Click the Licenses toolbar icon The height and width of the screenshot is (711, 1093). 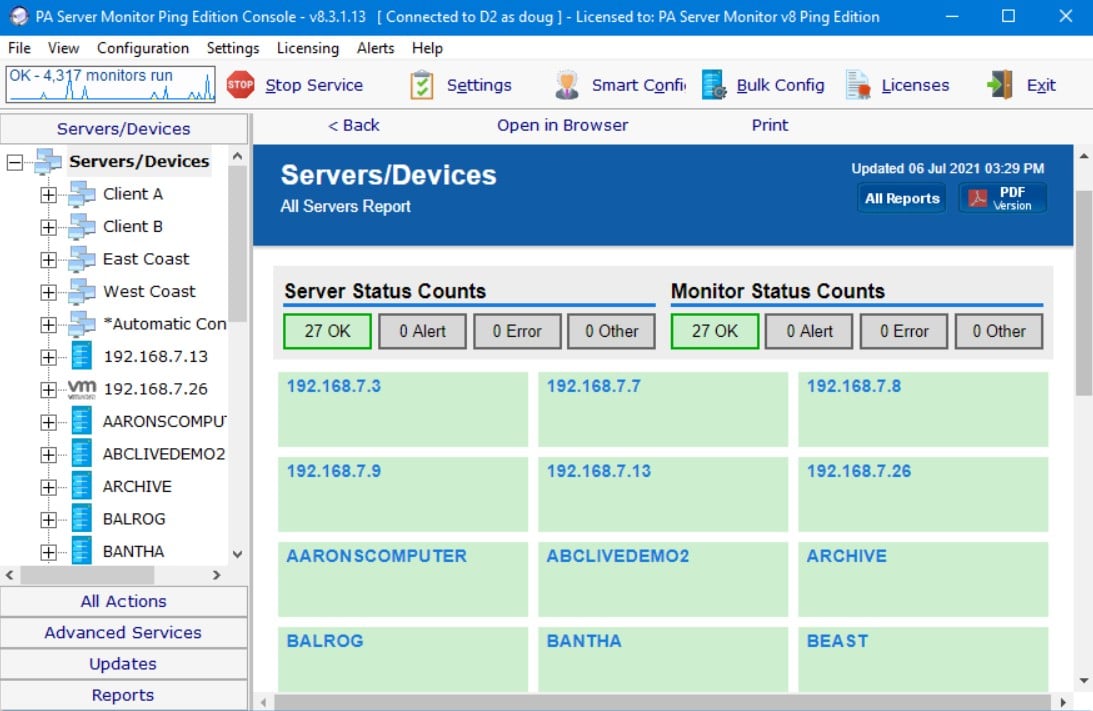coord(857,85)
